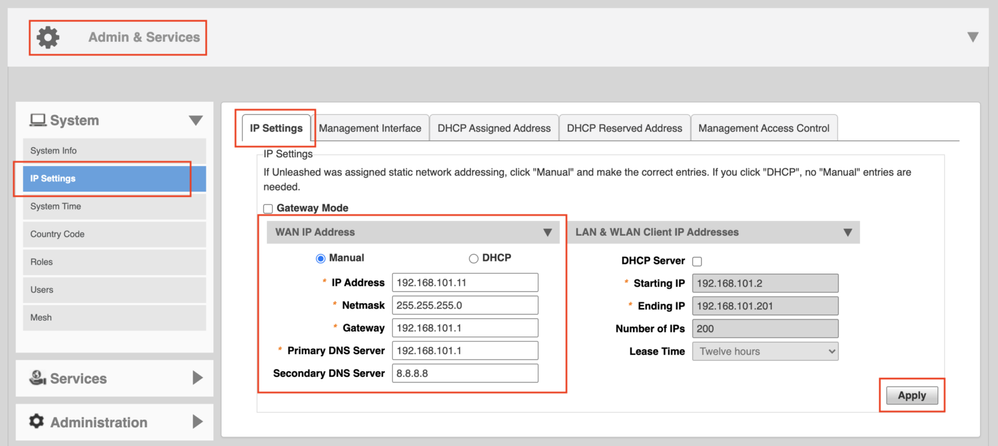Screen dimensions: 998x446
Task: Enable the Gateway Mode checkbox
Action: pyautogui.click(x=268, y=209)
